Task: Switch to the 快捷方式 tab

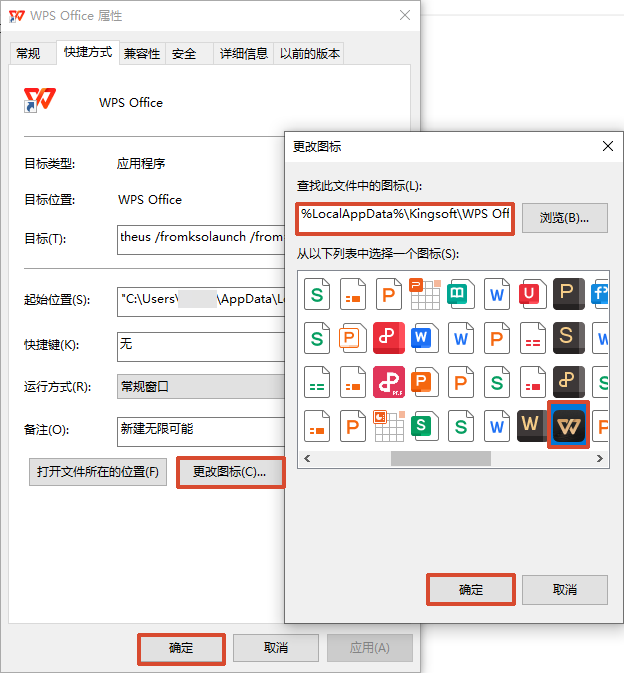Action: point(88,52)
